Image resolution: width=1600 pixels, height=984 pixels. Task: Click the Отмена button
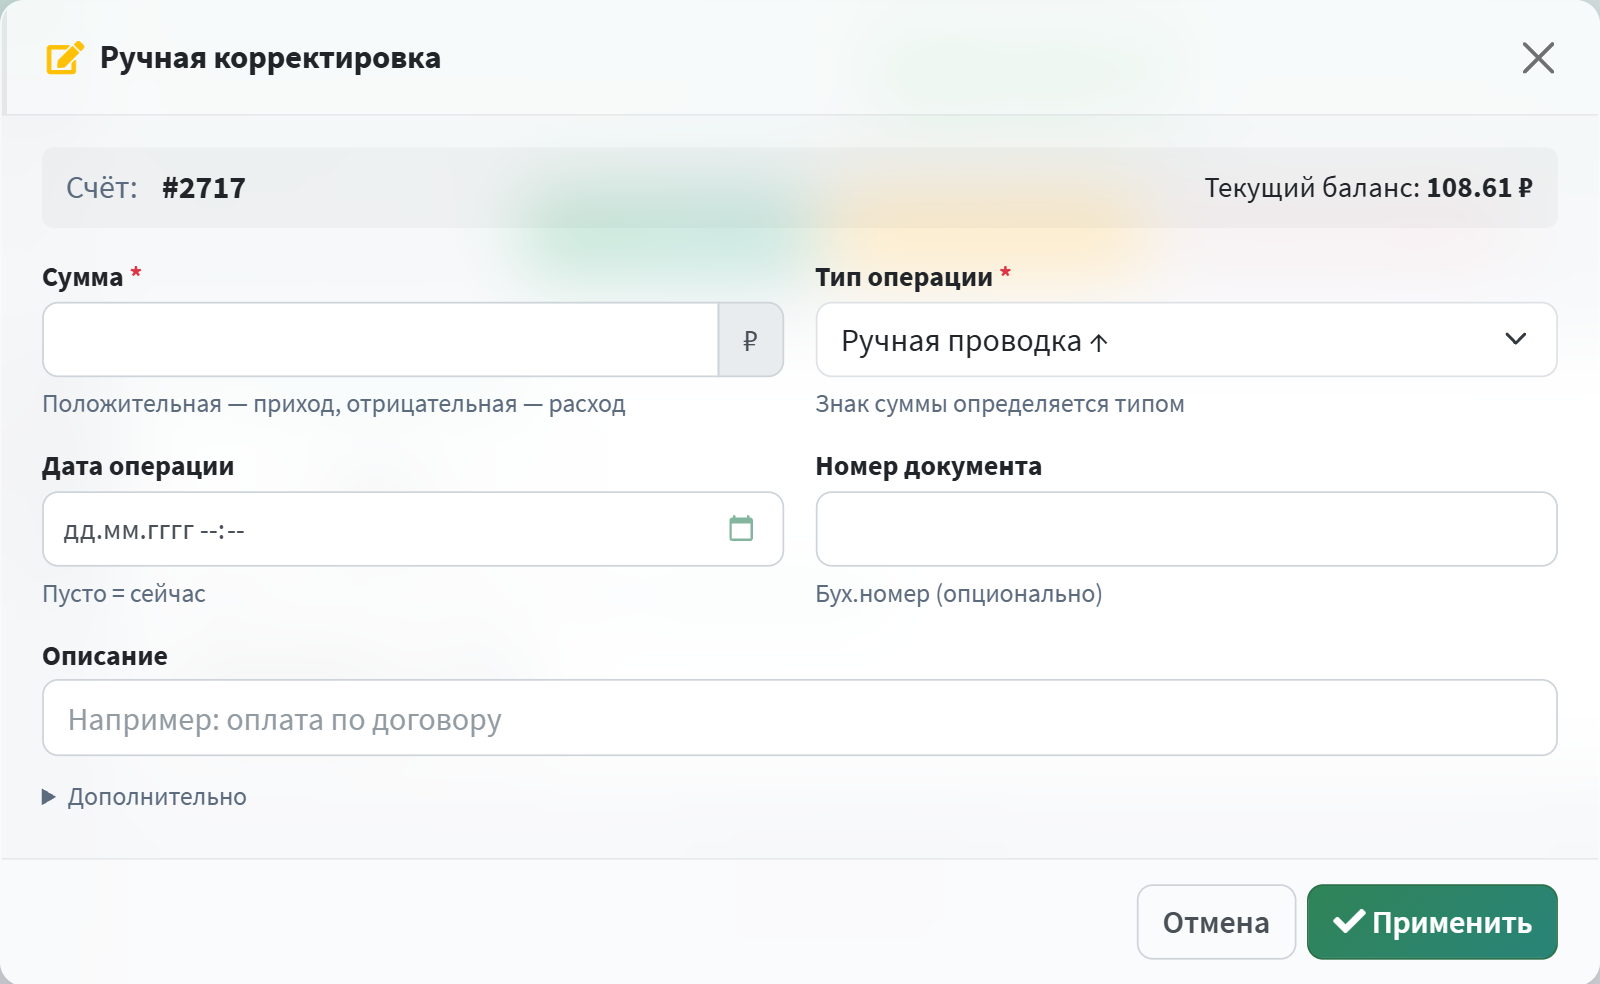tap(1216, 922)
